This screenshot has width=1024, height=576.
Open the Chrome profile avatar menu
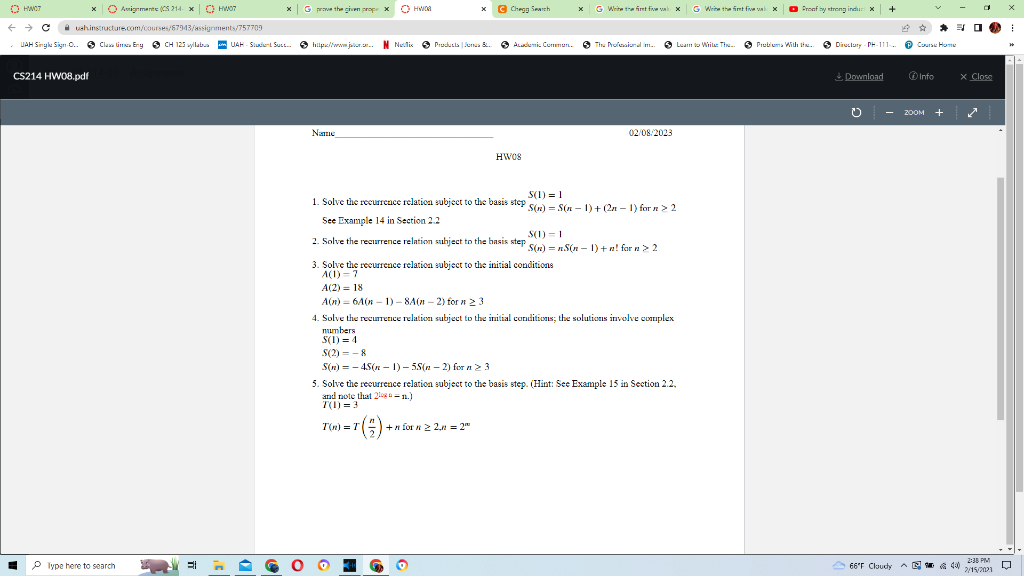coord(993,28)
